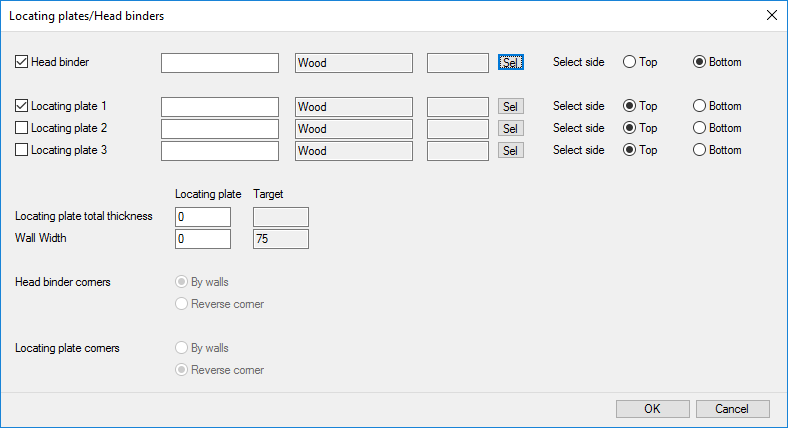Click Locating plate total thickness field

coord(202,217)
